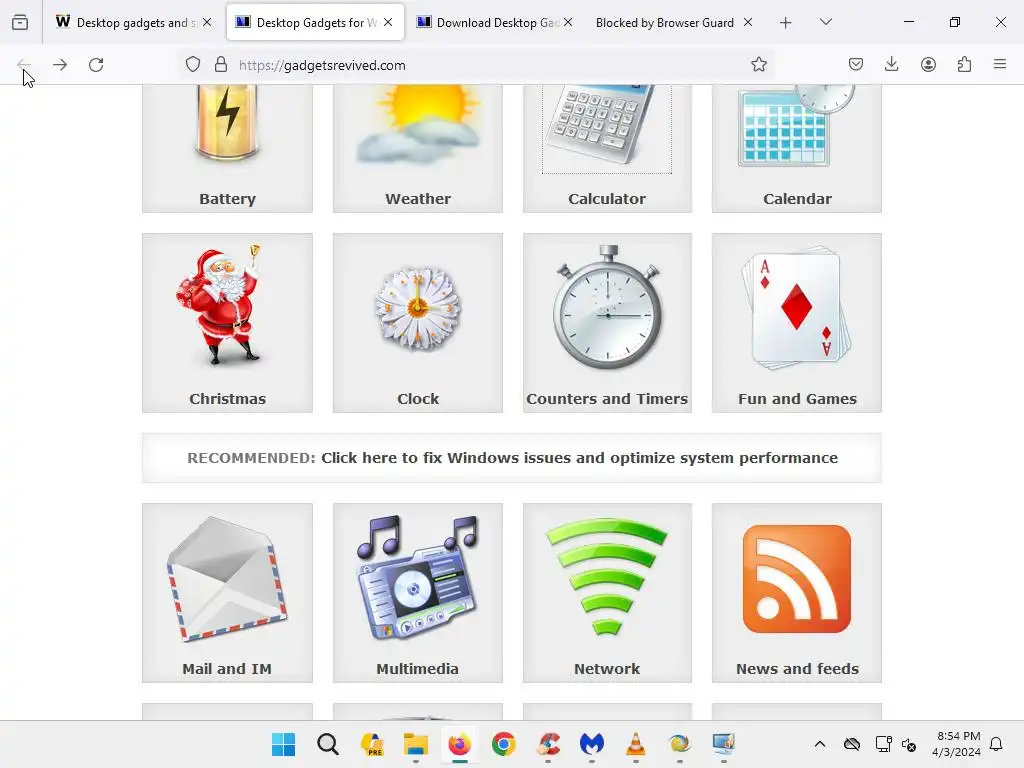Open the Downloads panel
The width and height of the screenshot is (1024, 768).
[x=891, y=65]
